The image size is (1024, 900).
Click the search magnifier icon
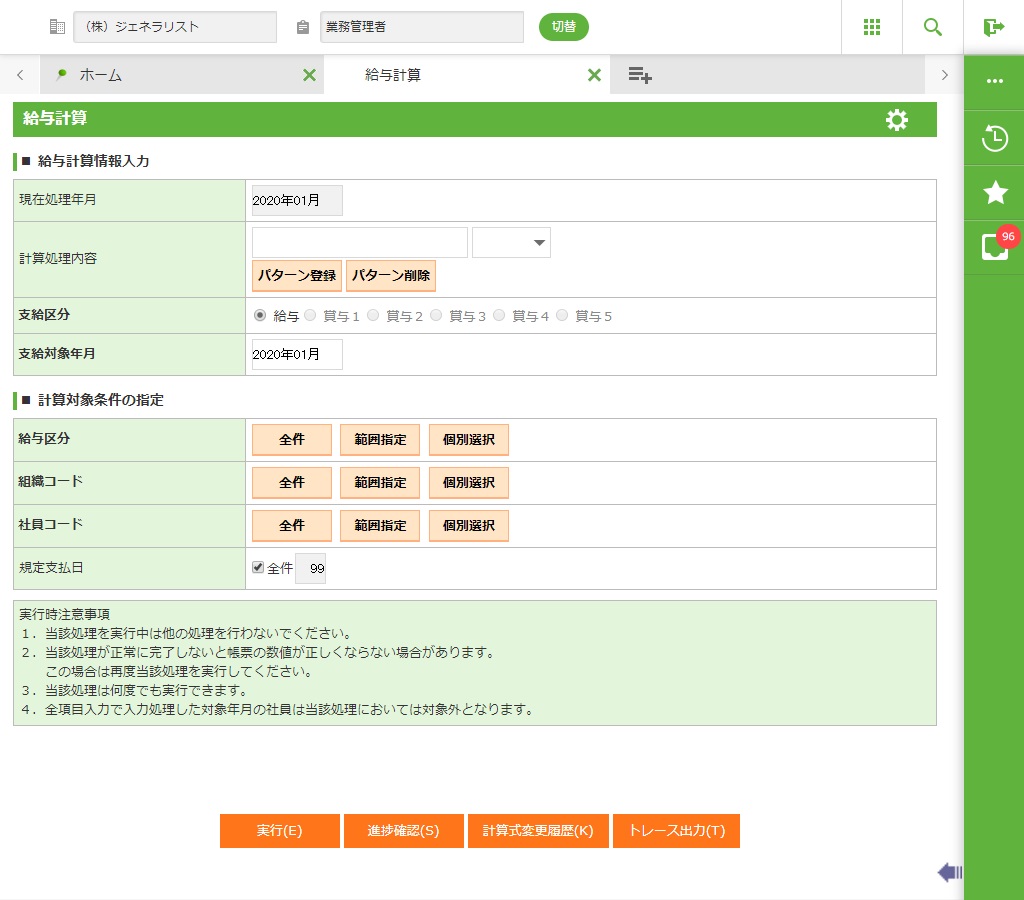pyautogui.click(x=932, y=27)
